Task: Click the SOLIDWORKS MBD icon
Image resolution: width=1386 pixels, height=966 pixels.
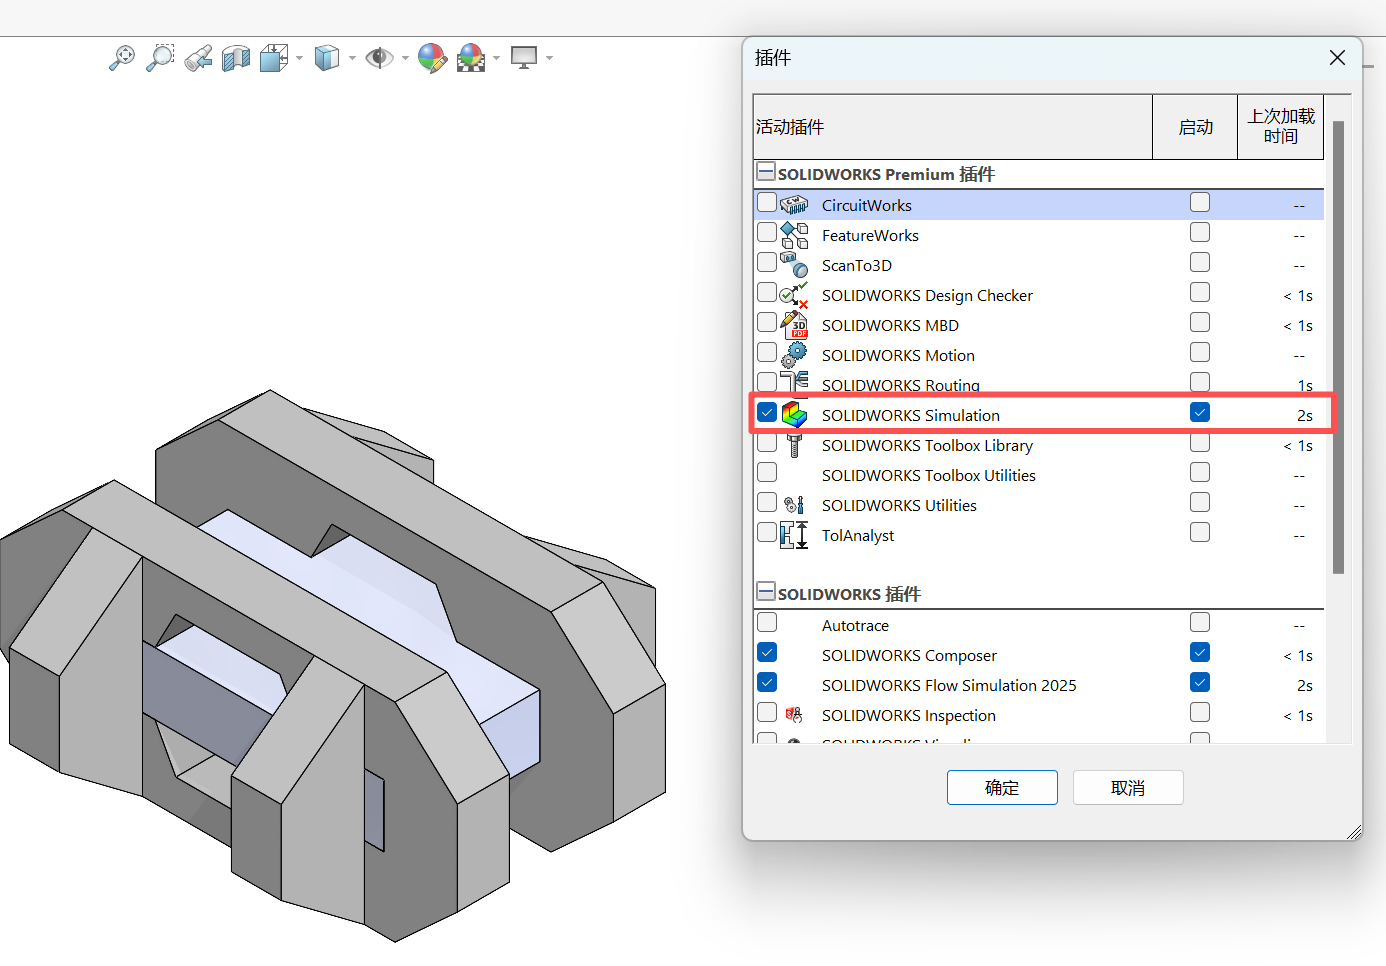Action: 794,325
